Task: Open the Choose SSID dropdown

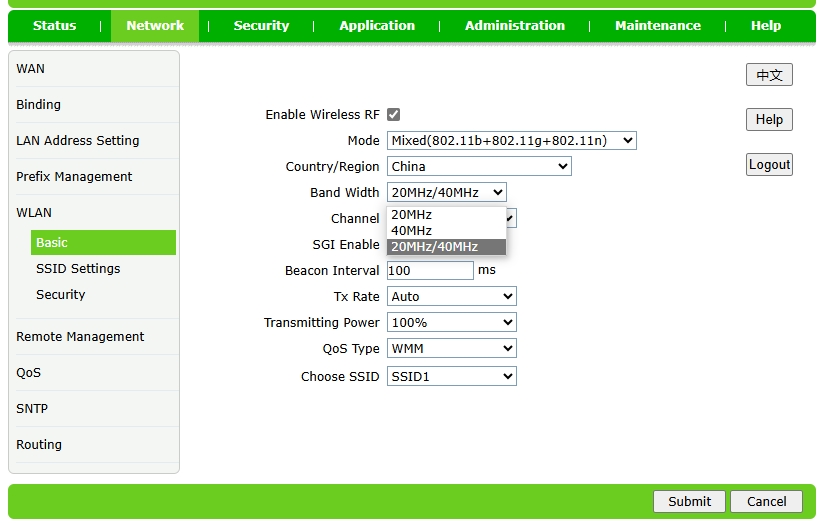Action: tap(451, 377)
